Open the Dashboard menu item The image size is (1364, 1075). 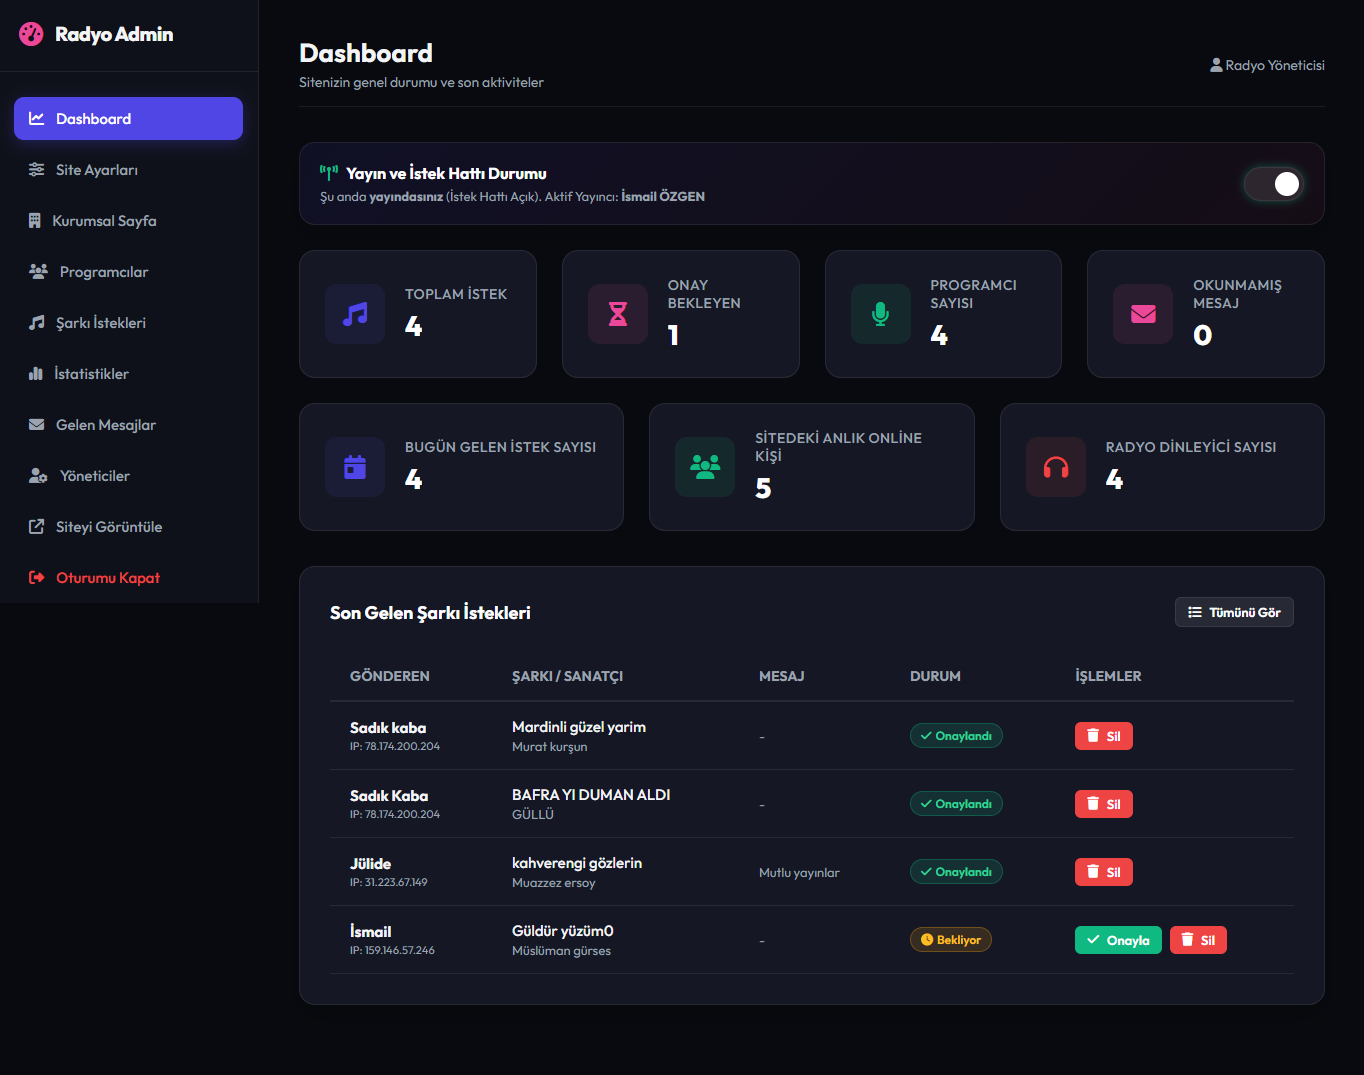[128, 118]
